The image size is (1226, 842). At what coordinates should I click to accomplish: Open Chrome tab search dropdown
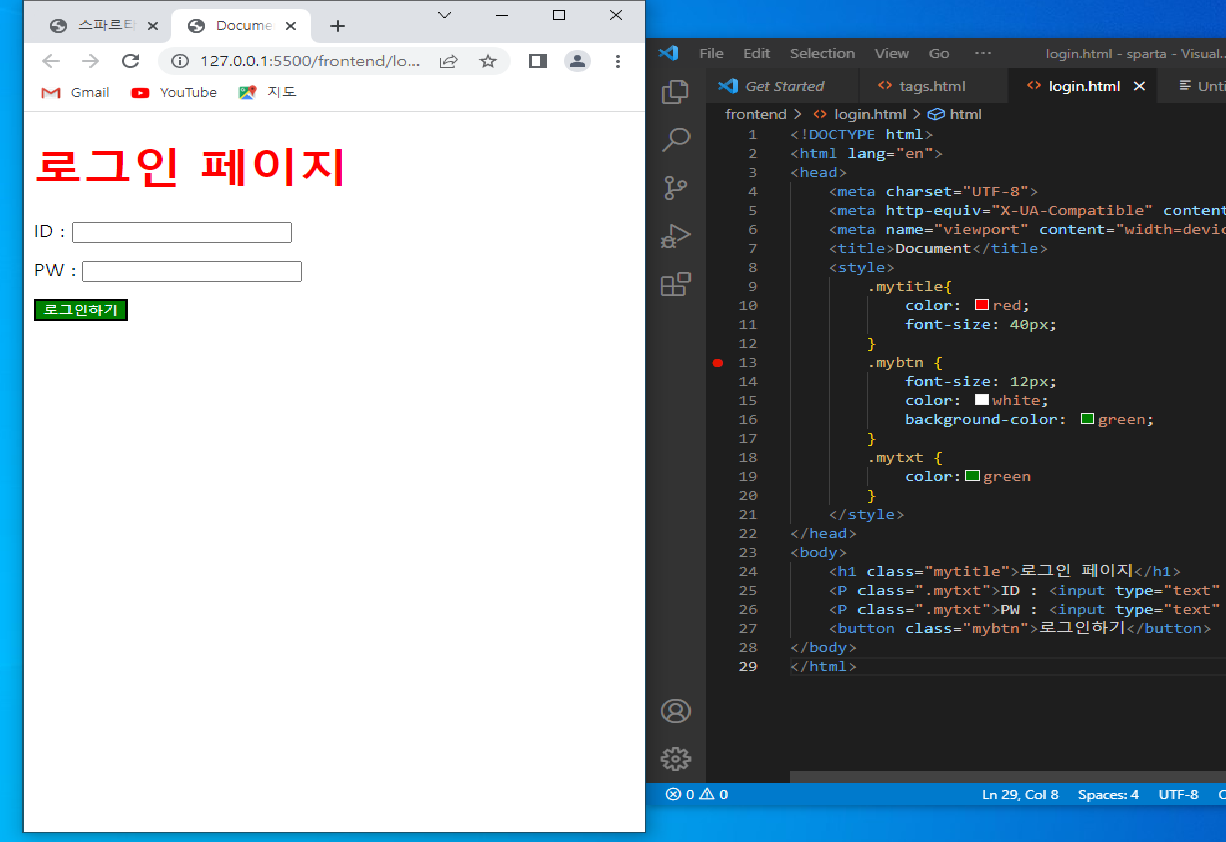[x=445, y=15]
